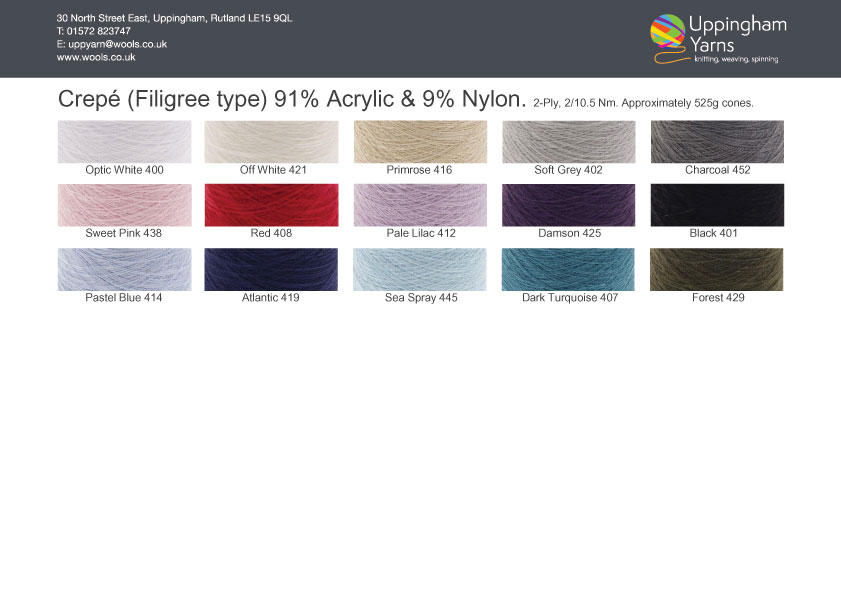Choose the Soft Grey 402 swatch
The image size is (841, 595).
coord(568,142)
